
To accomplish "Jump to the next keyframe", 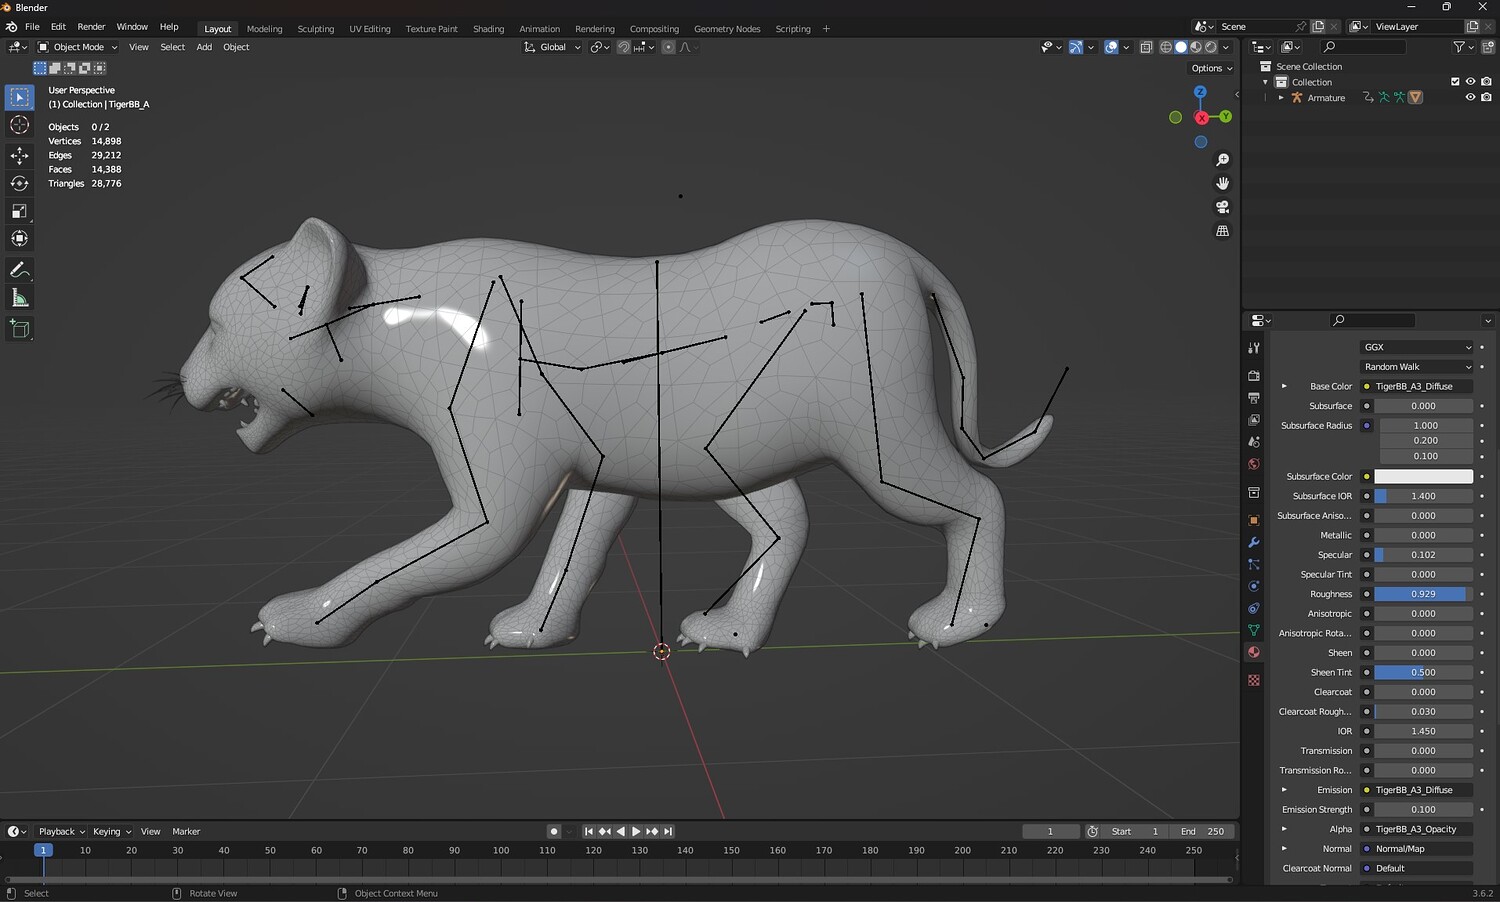I will (x=652, y=831).
